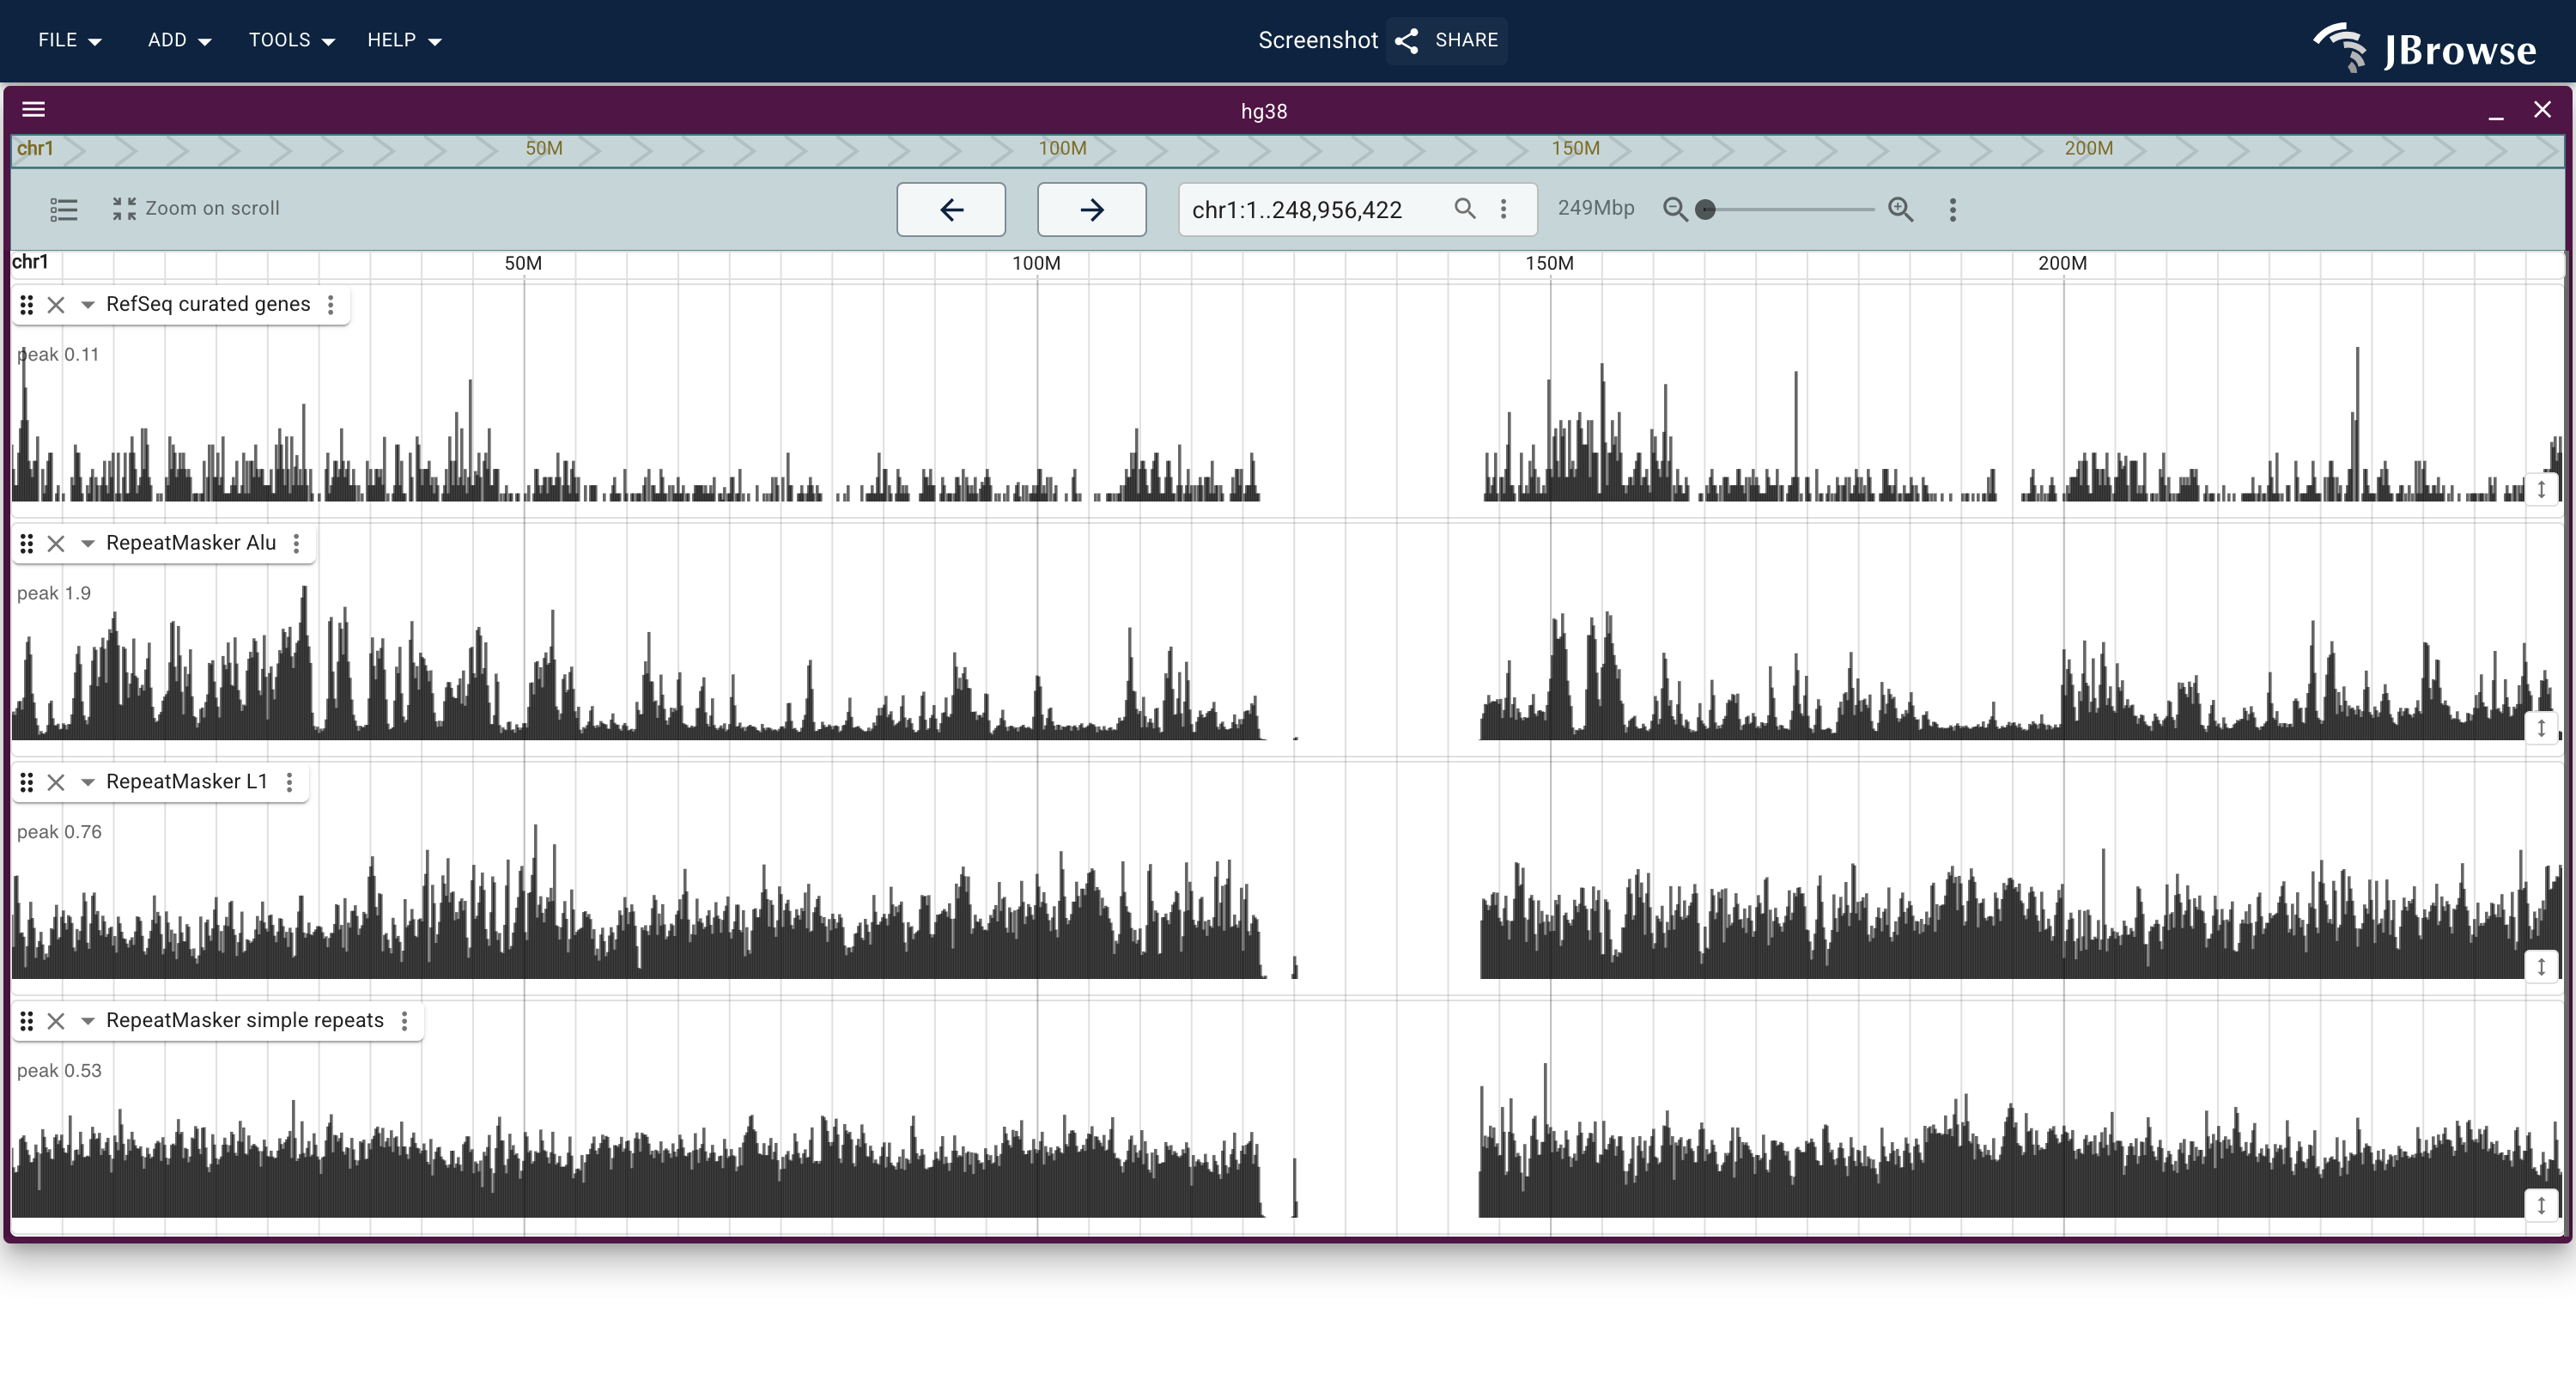
Task: Open the hg38 view hamburger menu
Action: 34,109
